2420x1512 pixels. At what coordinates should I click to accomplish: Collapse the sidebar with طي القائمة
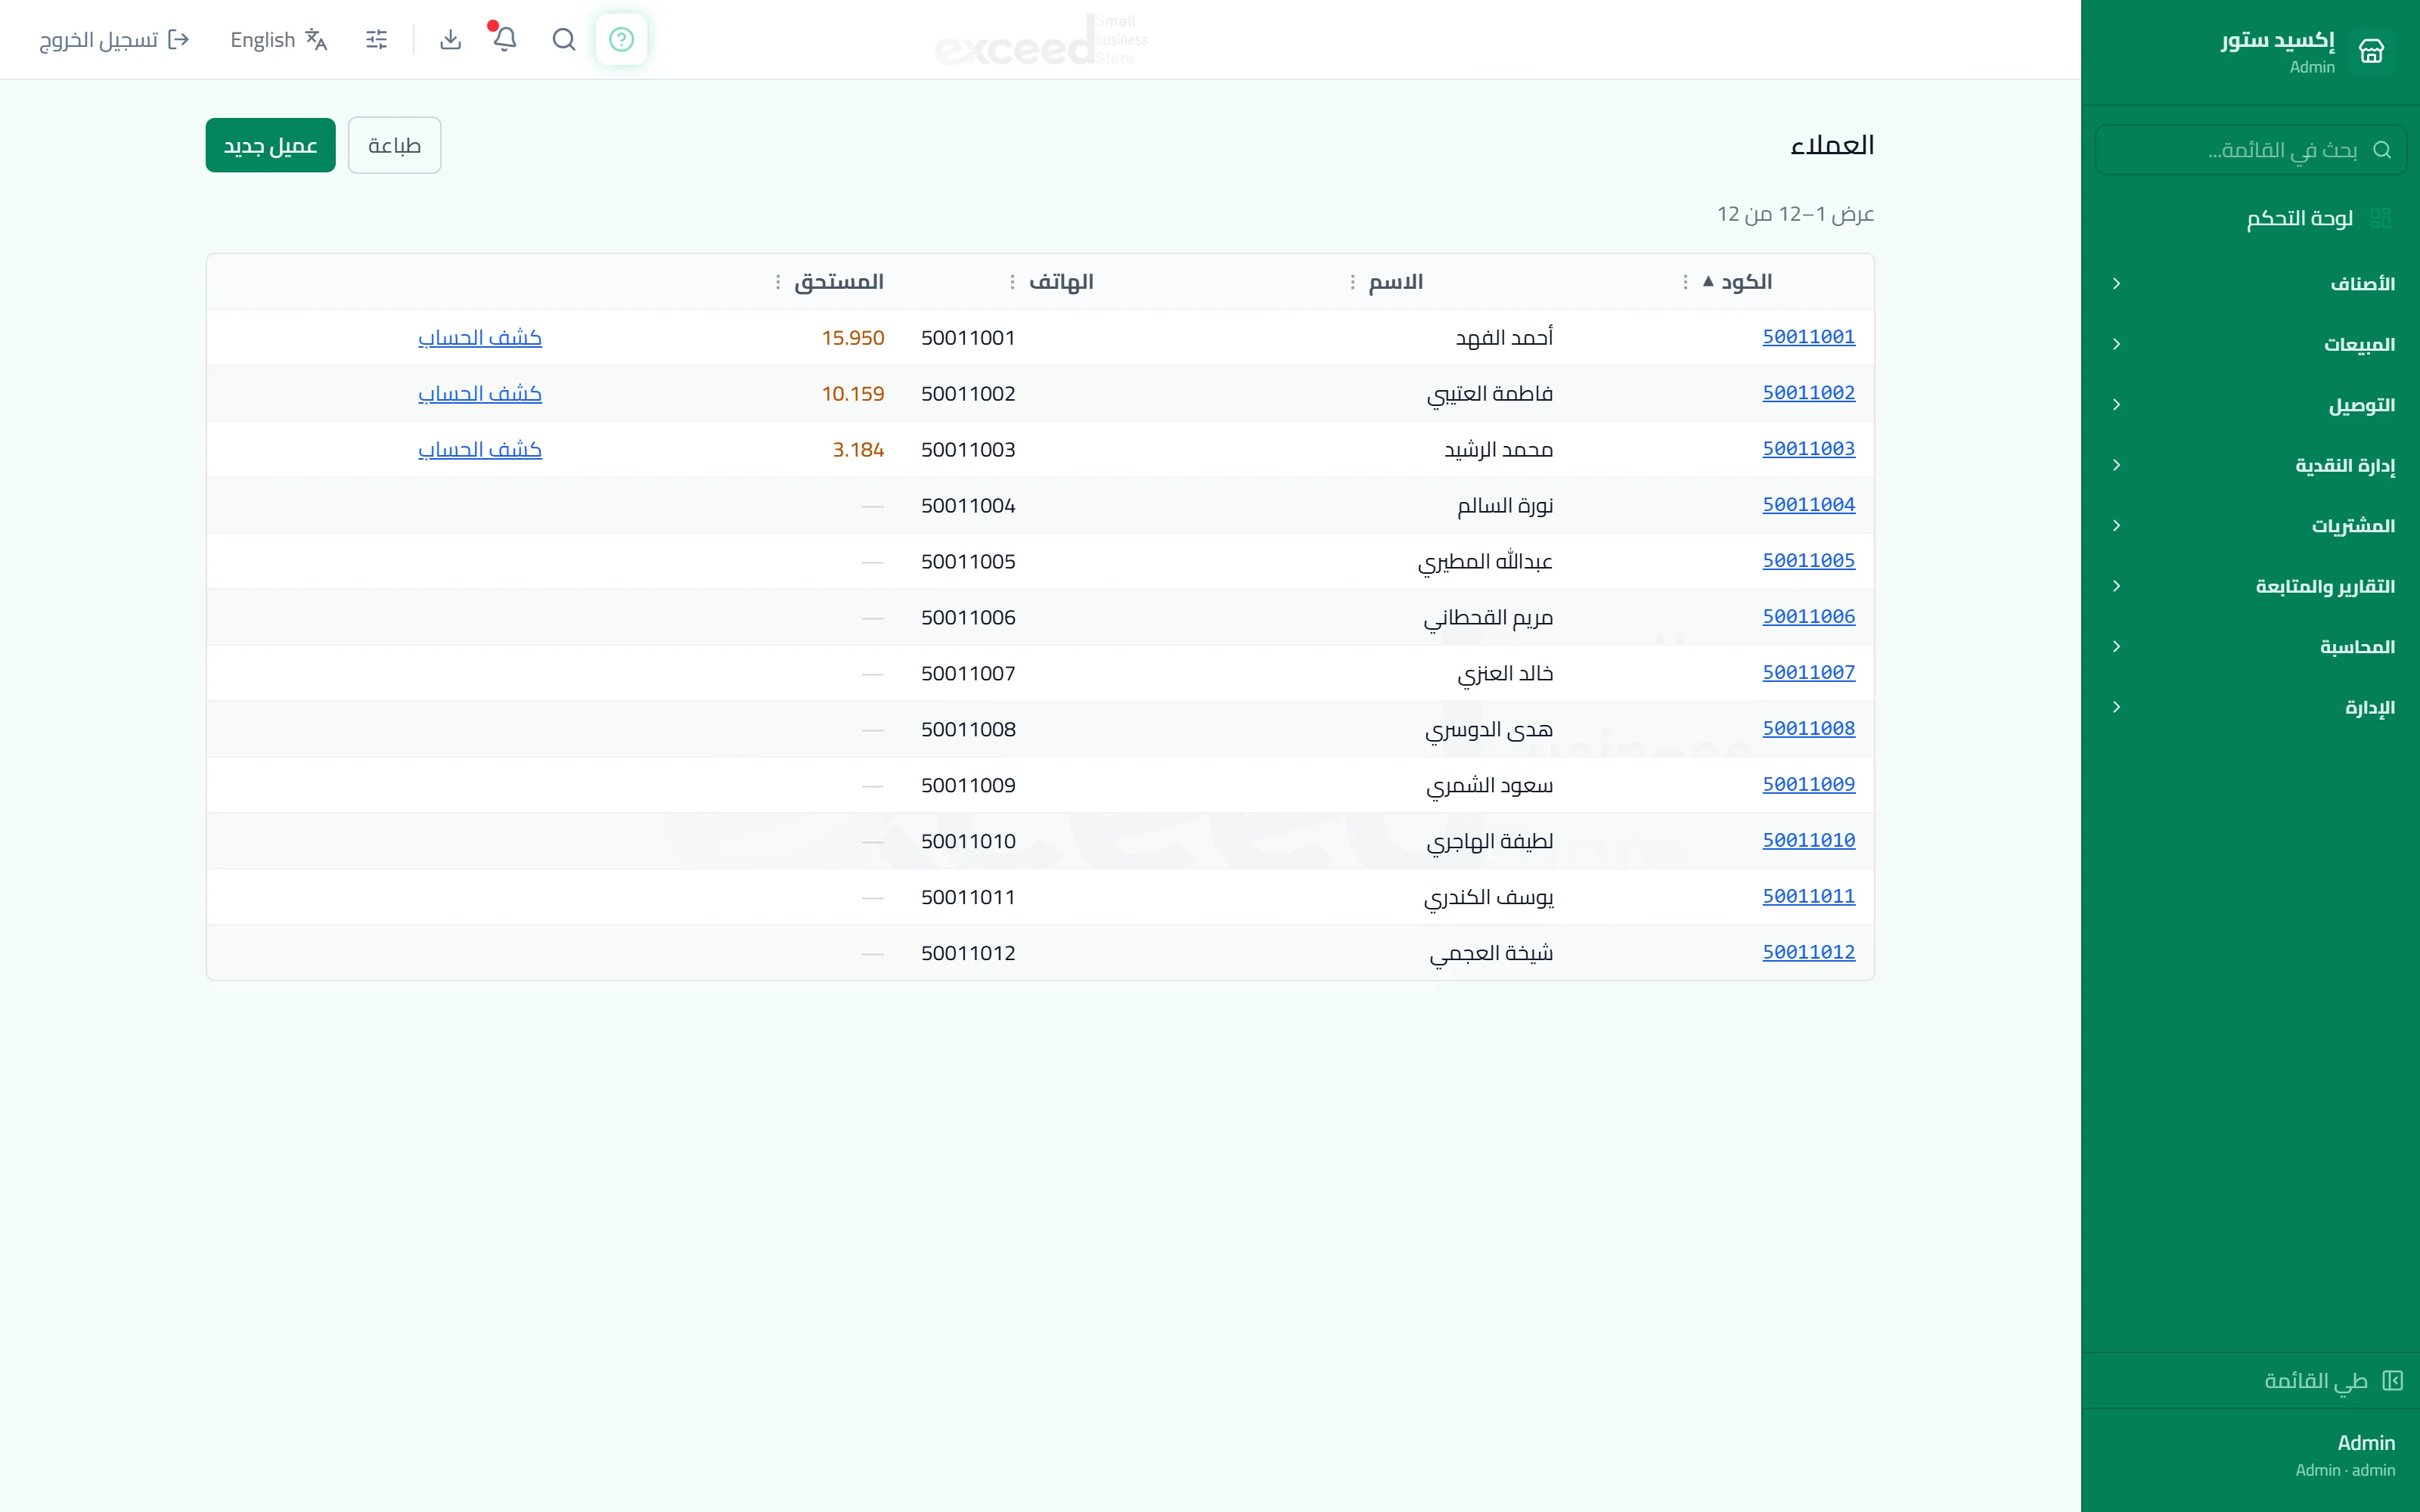(2250, 1381)
